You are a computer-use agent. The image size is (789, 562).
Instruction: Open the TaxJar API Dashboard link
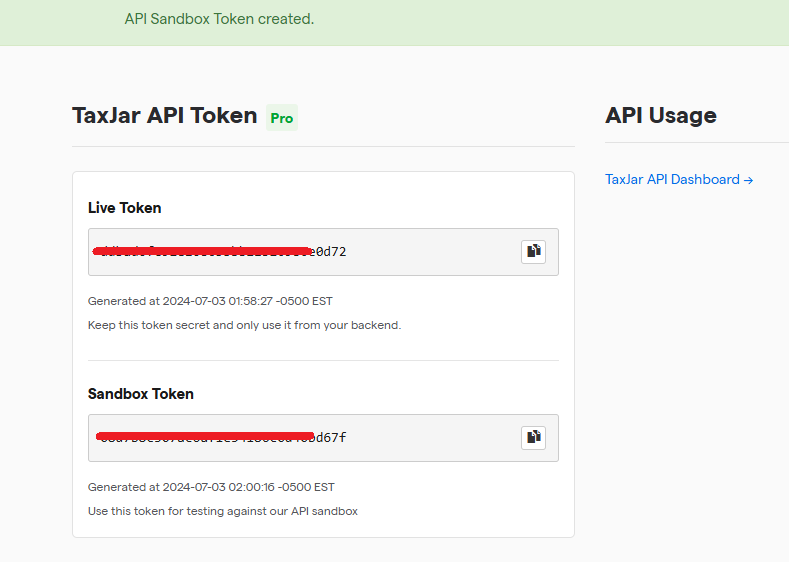[x=672, y=180]
